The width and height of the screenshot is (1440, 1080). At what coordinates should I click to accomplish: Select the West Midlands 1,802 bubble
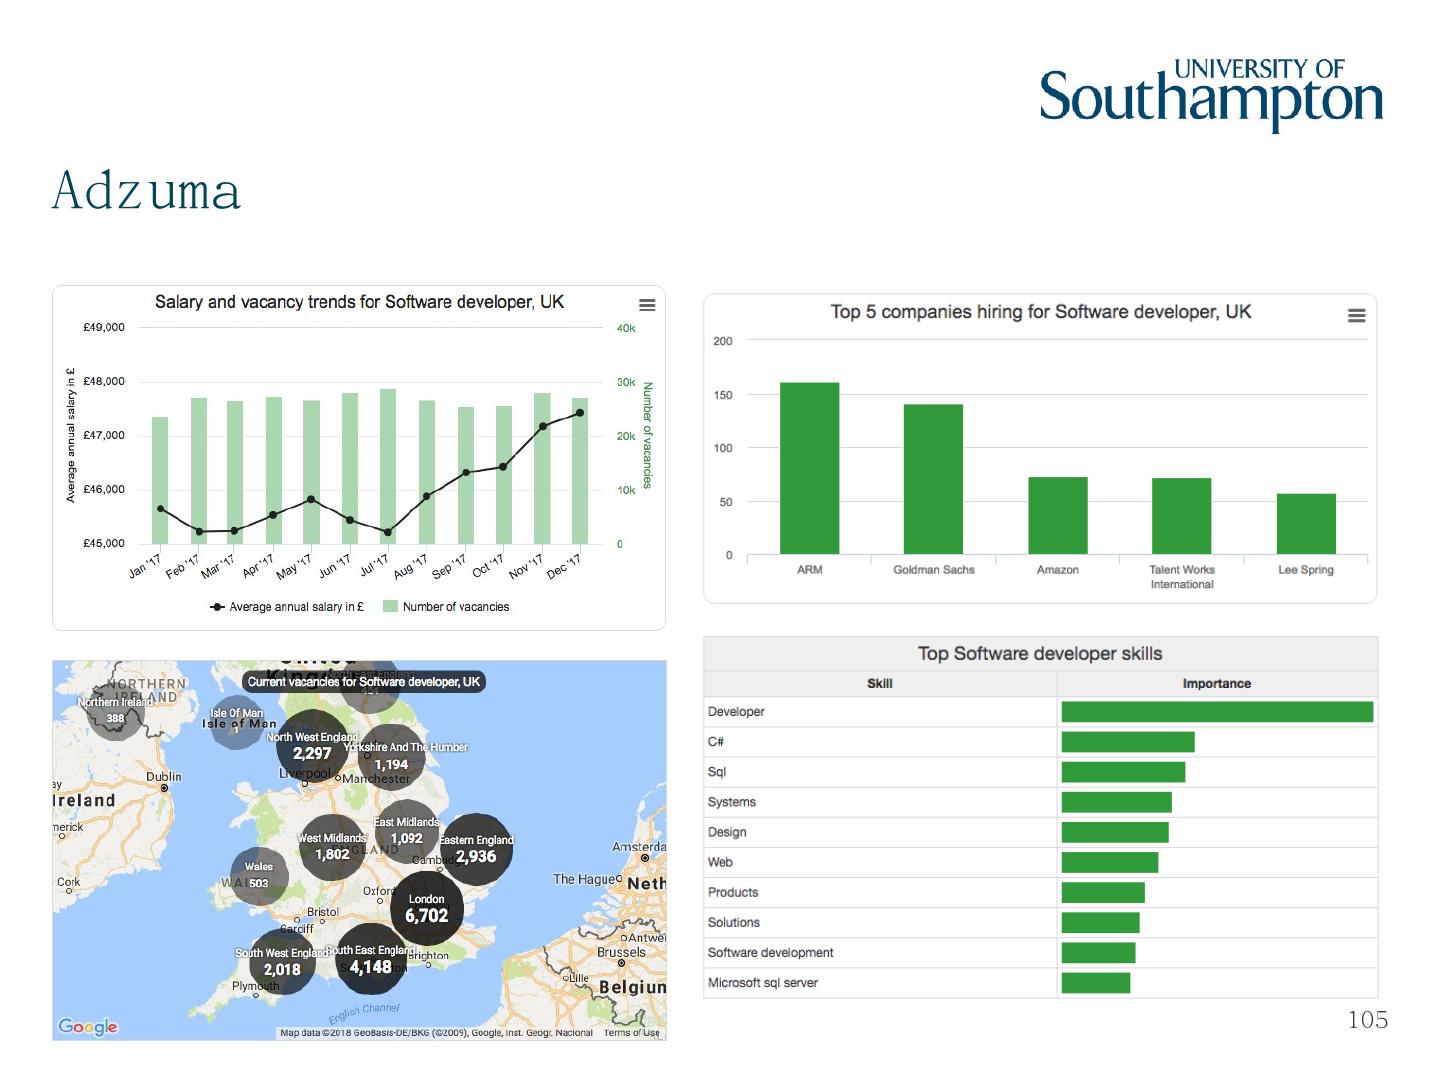tap(333, 847)
